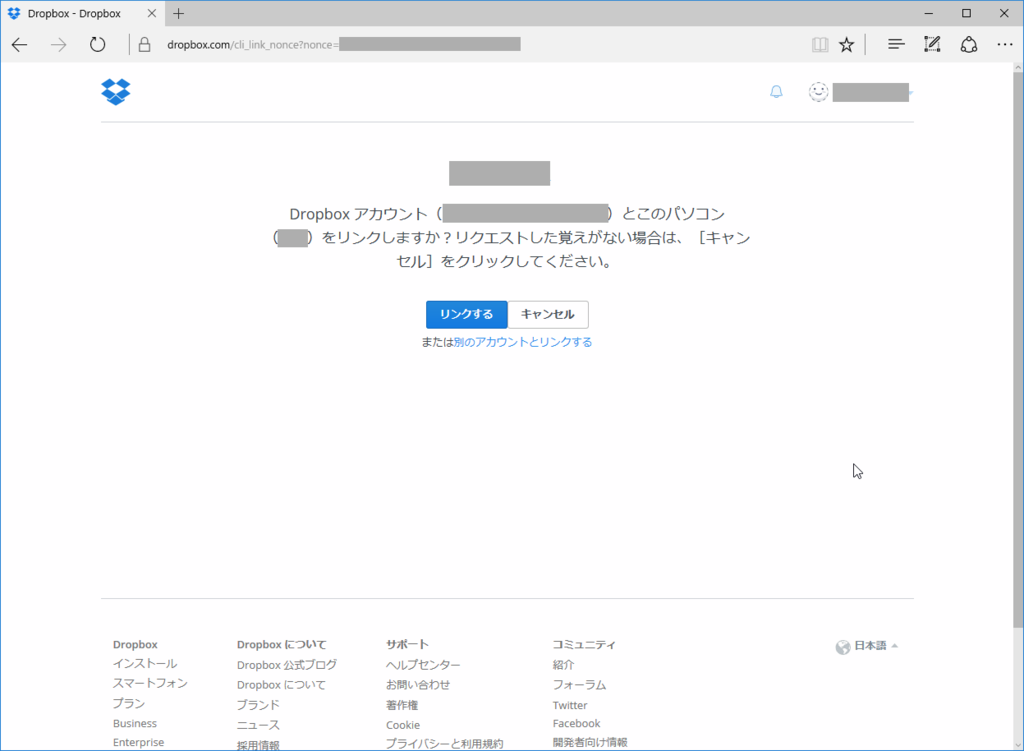
Task: Click the キャンセル button
Action: click(548, 315)
